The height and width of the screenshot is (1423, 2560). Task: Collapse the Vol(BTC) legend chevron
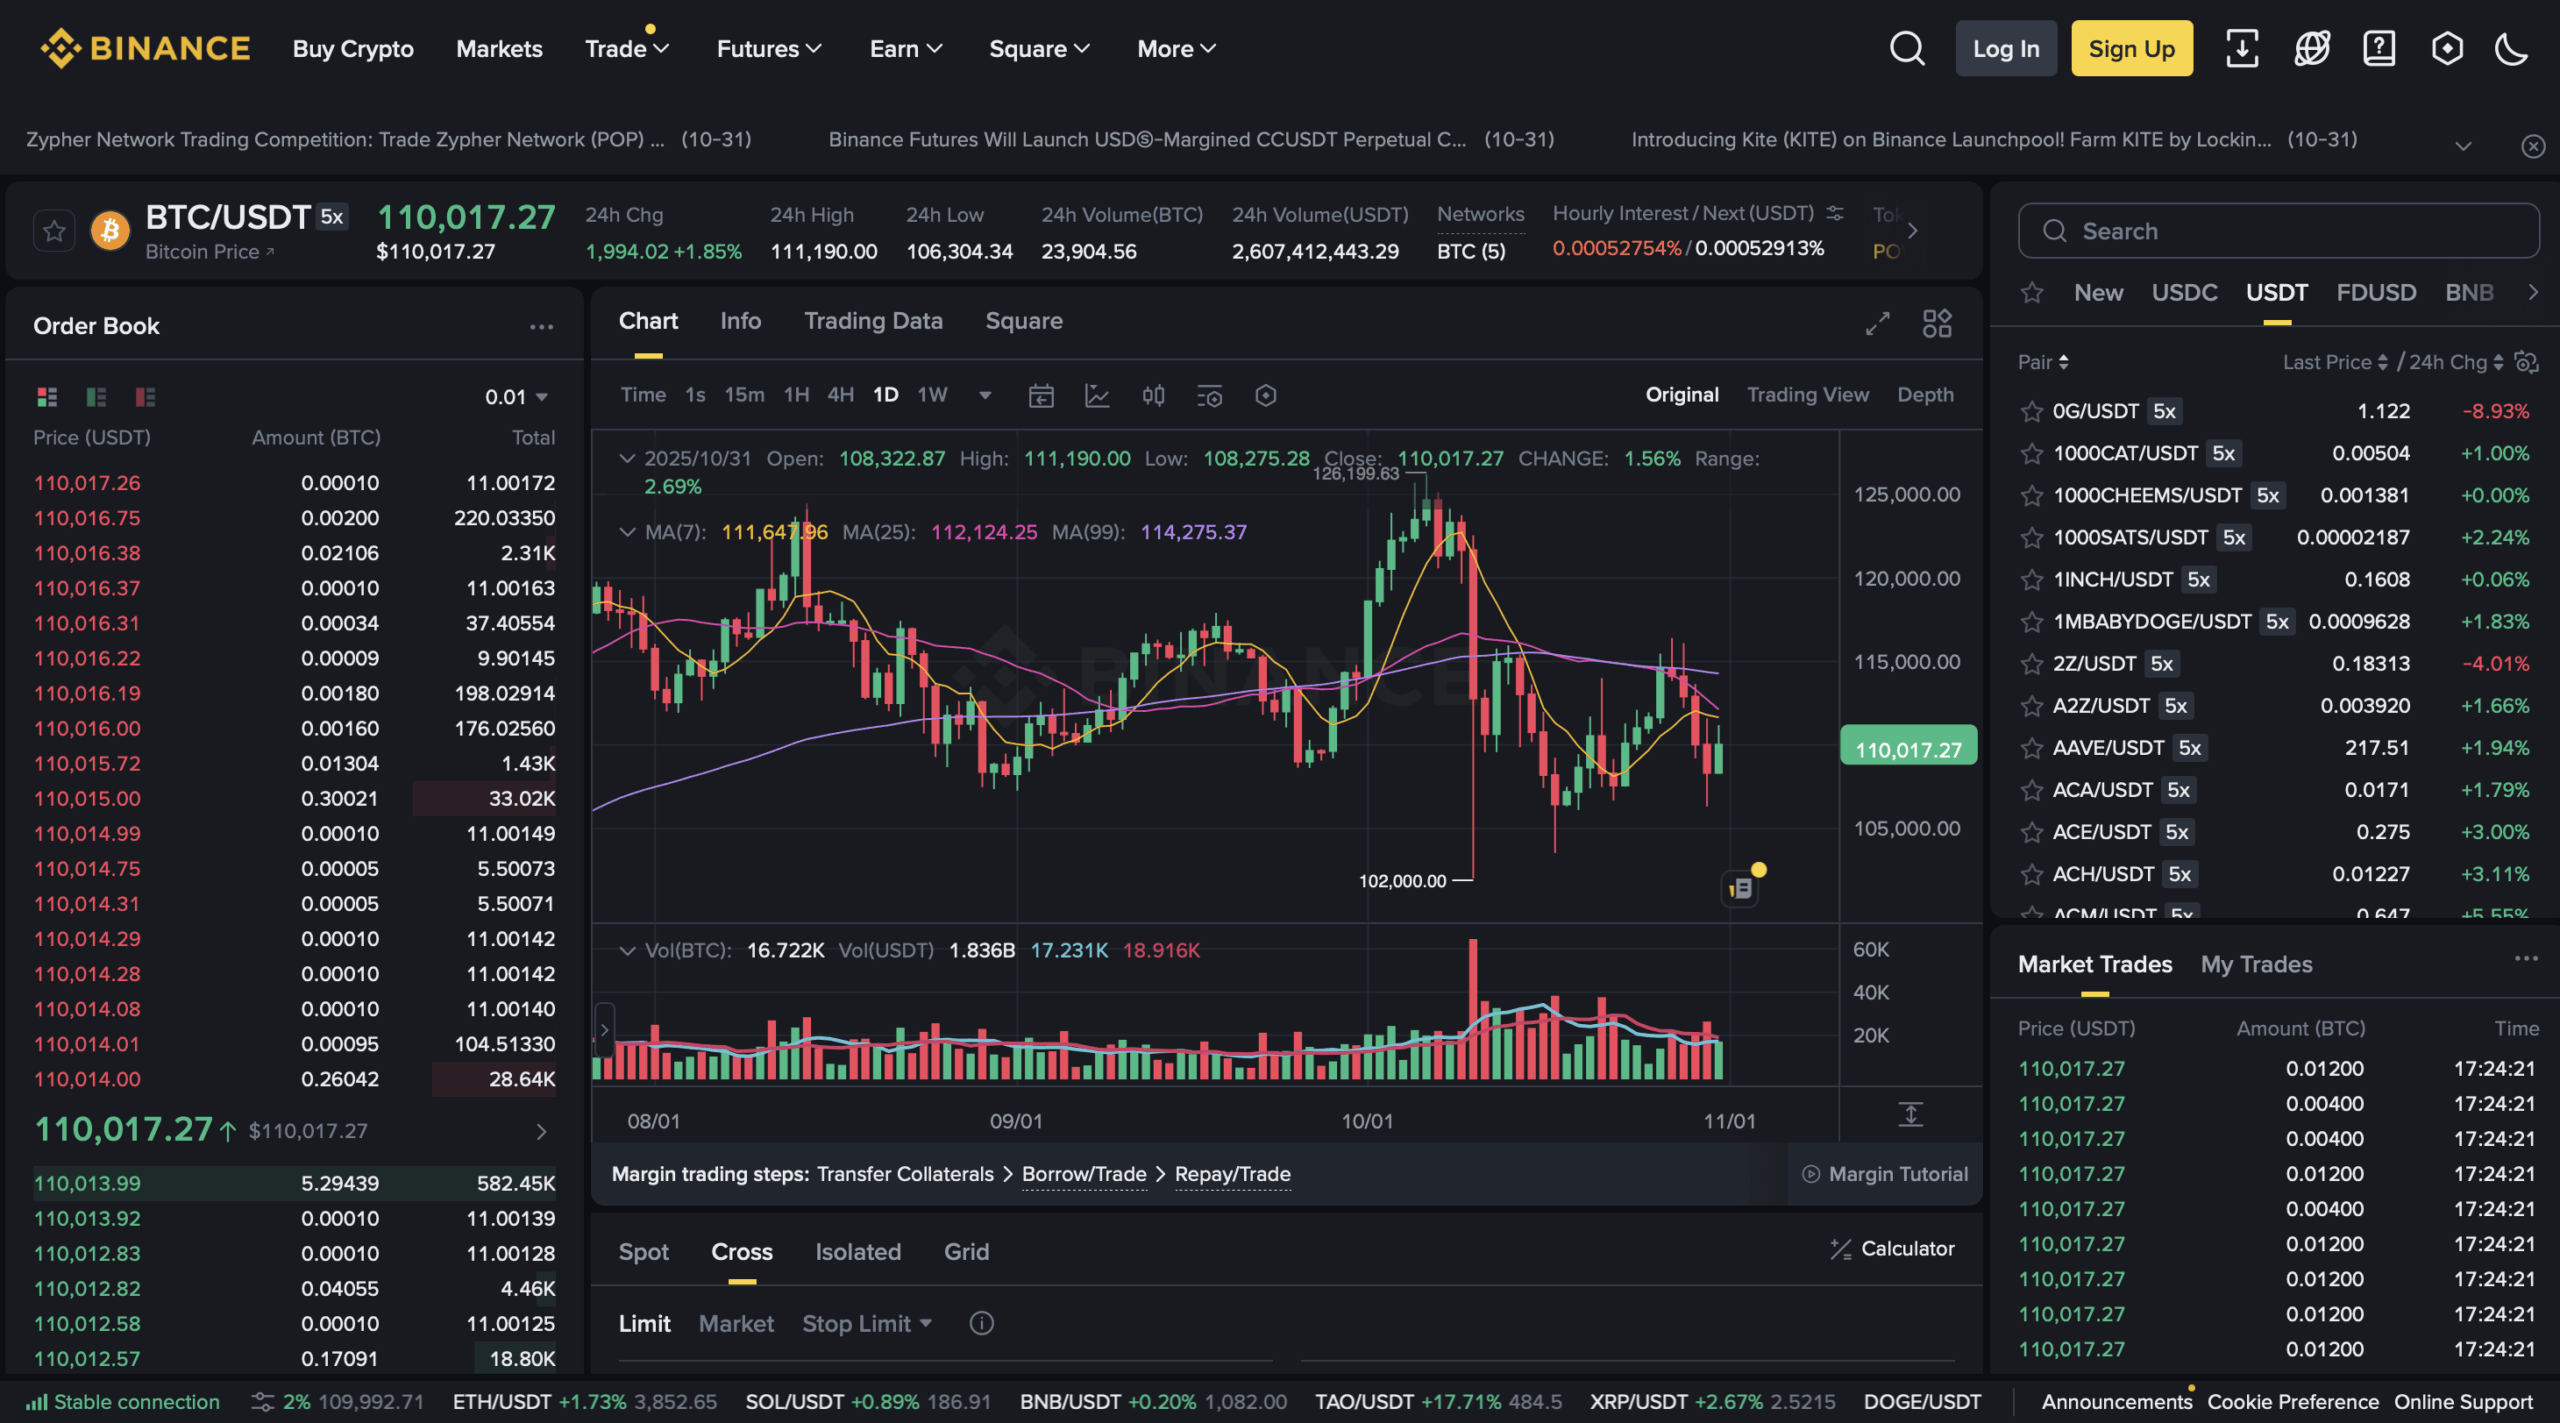pyautogui.click(x=627, y=951)
